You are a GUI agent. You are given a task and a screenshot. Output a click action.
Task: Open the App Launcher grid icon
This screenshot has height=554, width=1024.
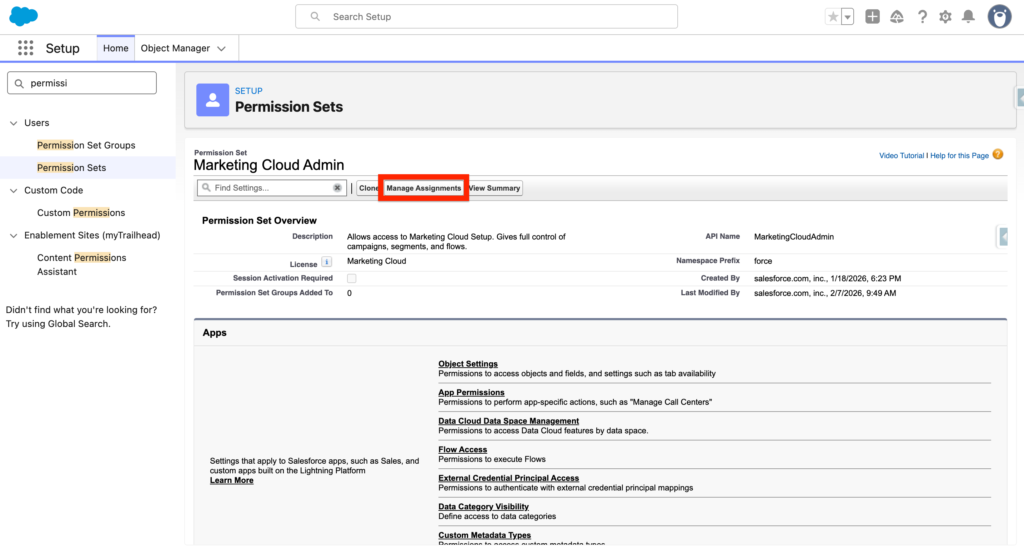[x=25, y=48]
